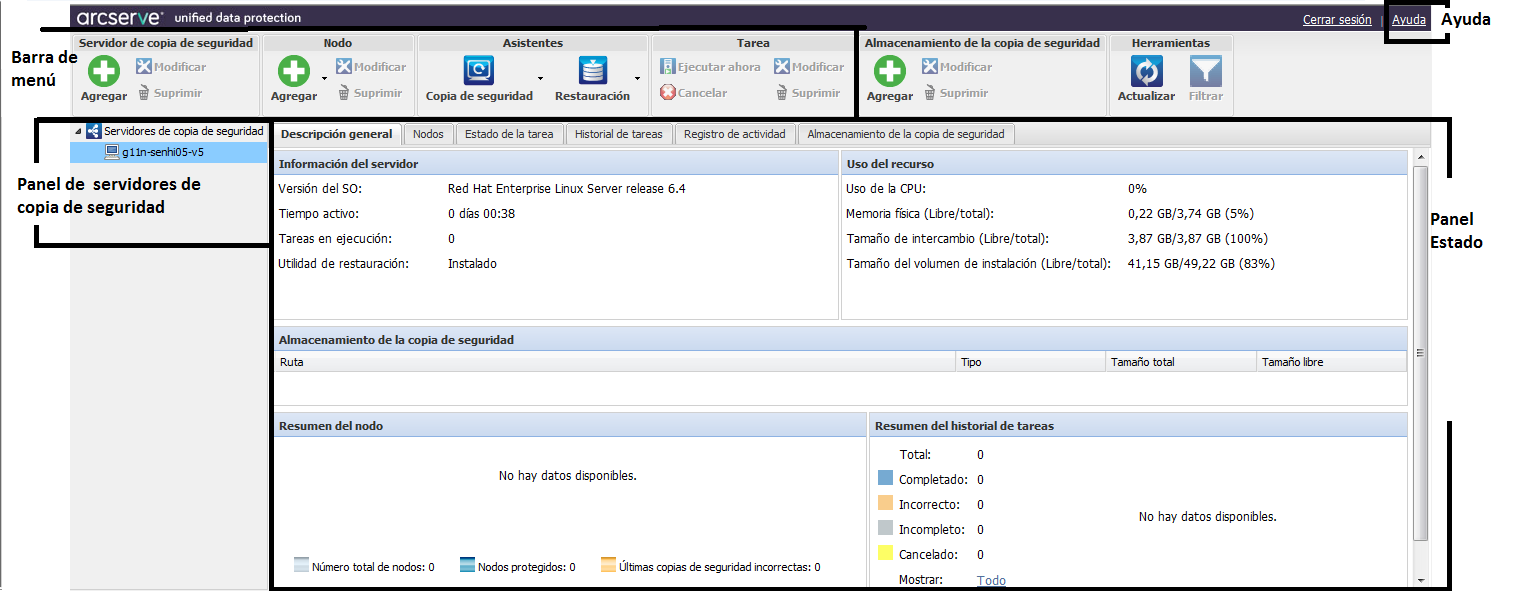This screenshot has height=591, width=1525.
Task: Open the Copia de seguridad assistant icon
Action: (x=478, y=71)
